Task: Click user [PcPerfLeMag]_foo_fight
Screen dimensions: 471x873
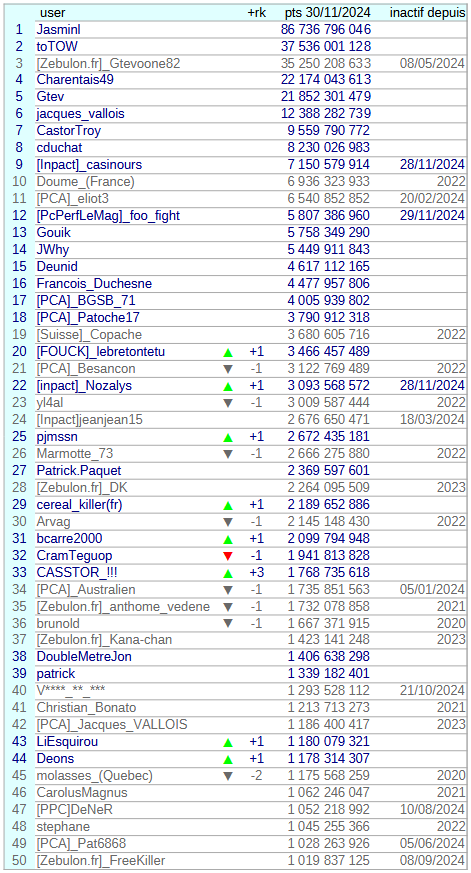Action: 108,216
